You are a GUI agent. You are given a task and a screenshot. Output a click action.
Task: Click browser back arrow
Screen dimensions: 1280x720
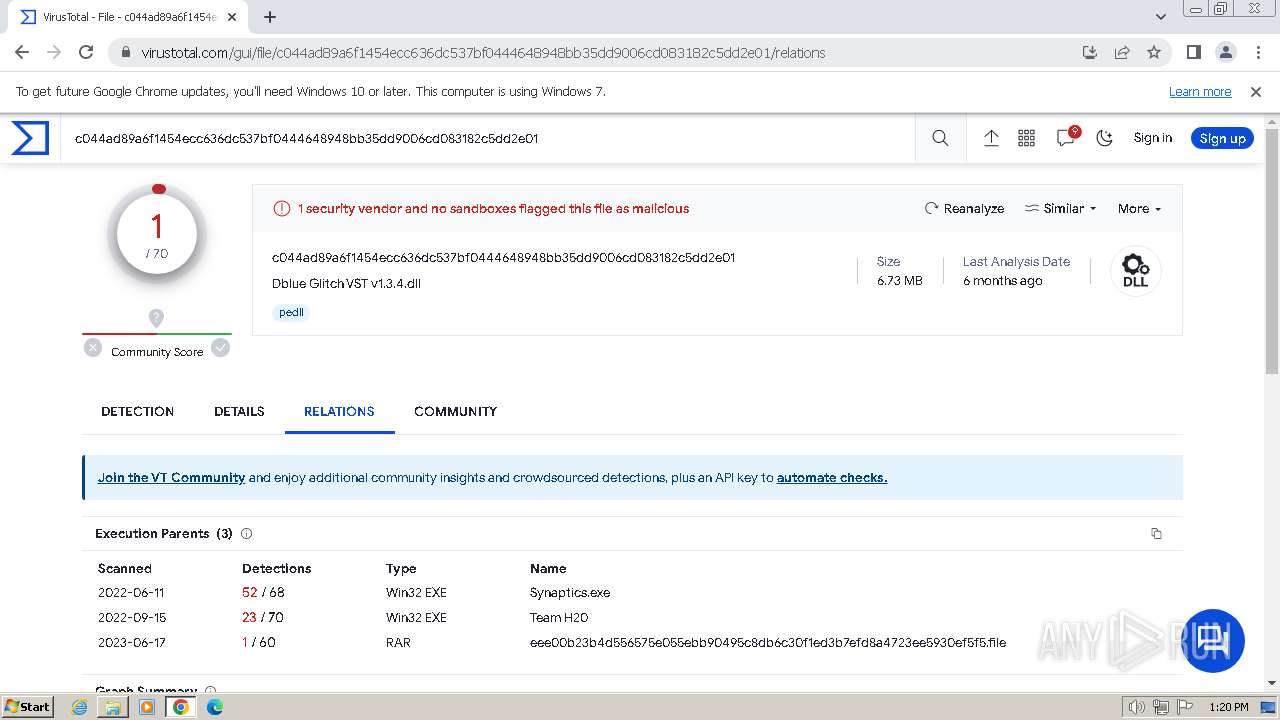(22, 53)
